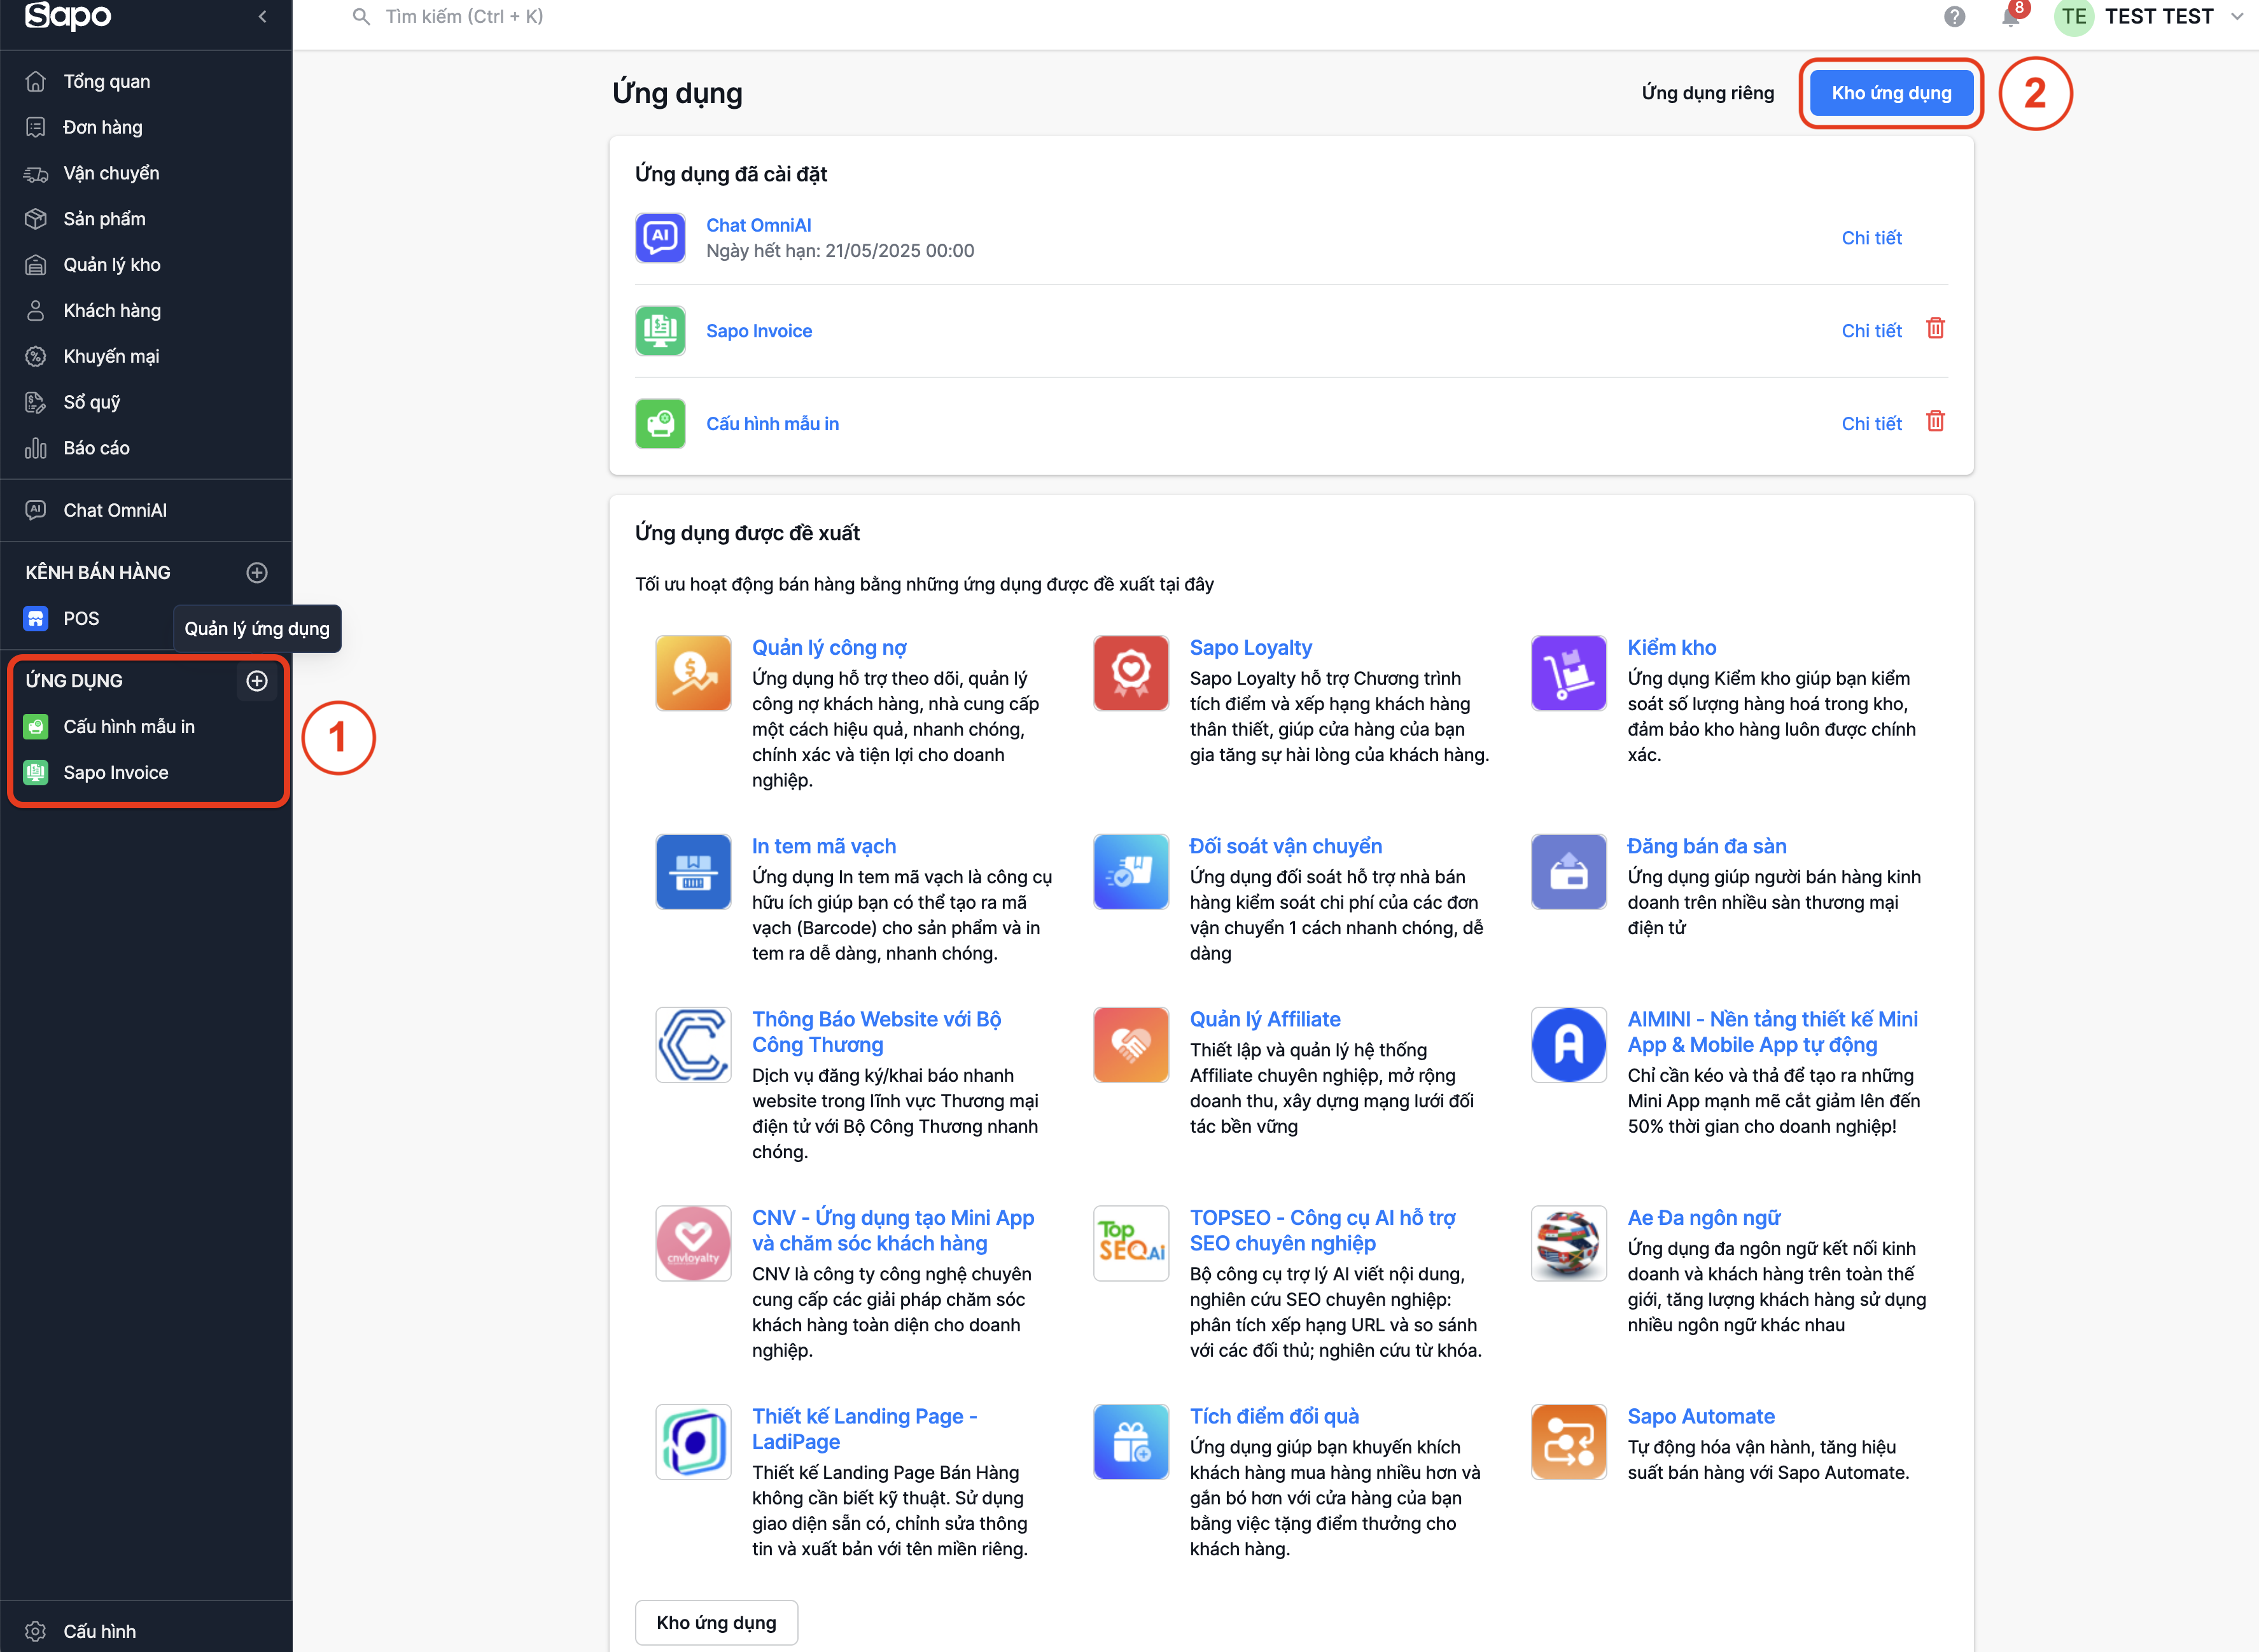Screen dimensions: 2259x1652
Task: Collapse the sidebar with the chevron arrow
Action: (x=262, y=16)
